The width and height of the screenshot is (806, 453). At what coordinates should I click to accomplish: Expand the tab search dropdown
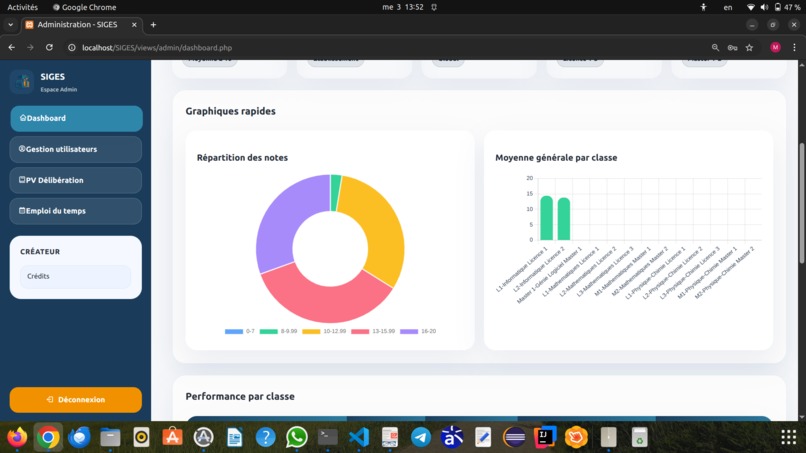coord(10,25)
